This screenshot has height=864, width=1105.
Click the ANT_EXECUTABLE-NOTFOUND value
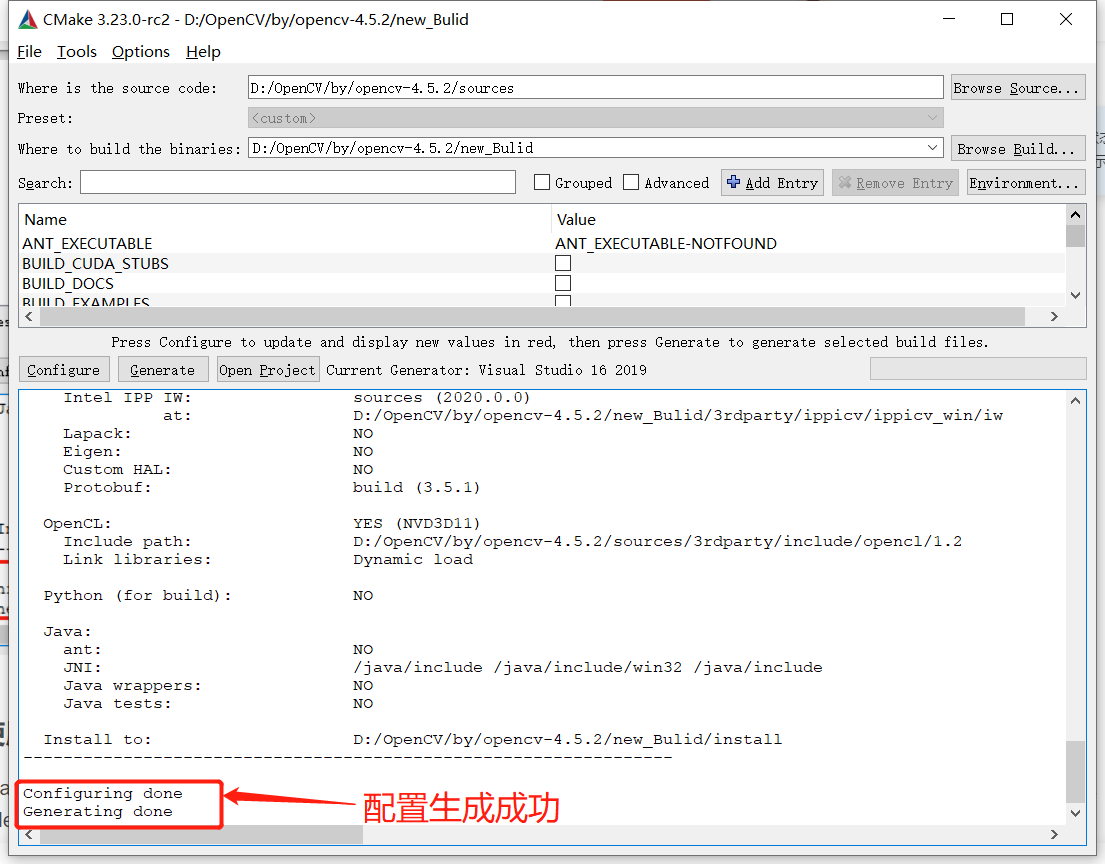coord(666,243)
